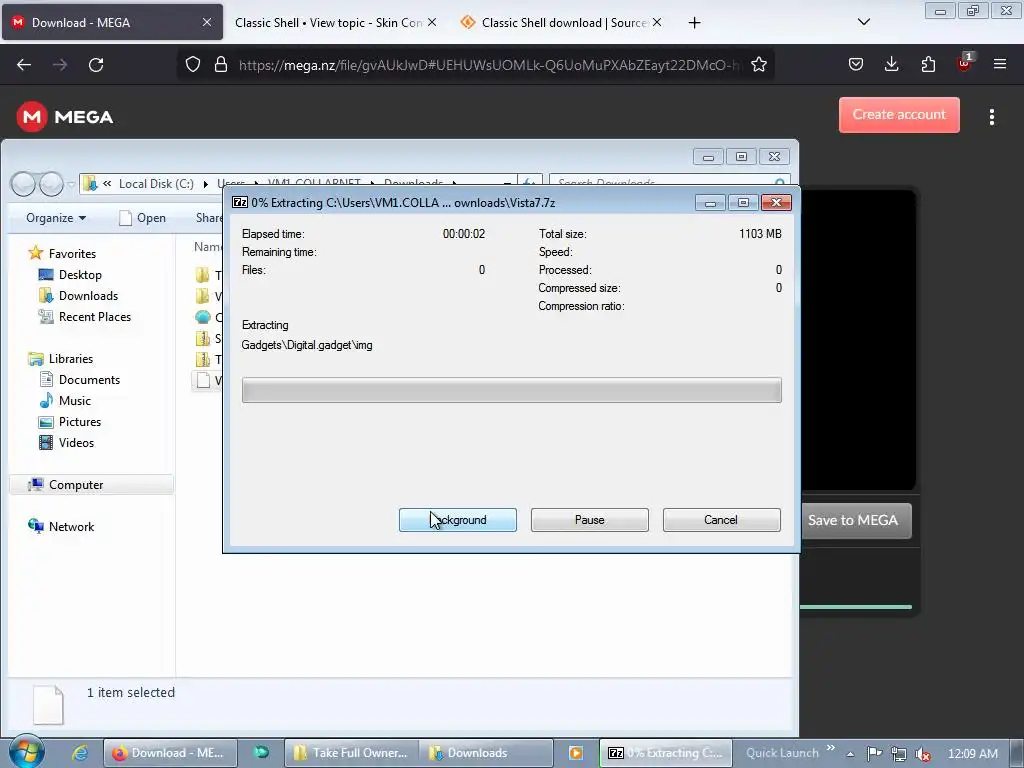Go forward in Firefox

[x=60, y=65]
